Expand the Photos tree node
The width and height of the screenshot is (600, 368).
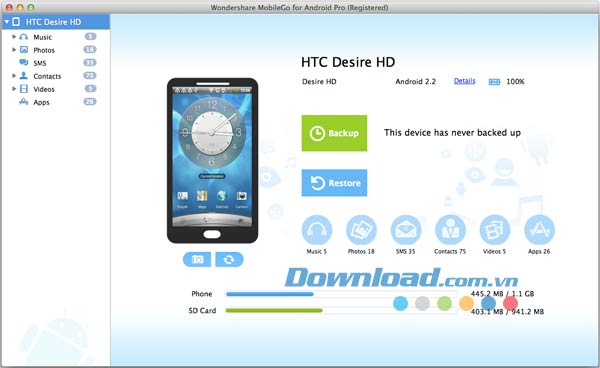pos(14,50)
